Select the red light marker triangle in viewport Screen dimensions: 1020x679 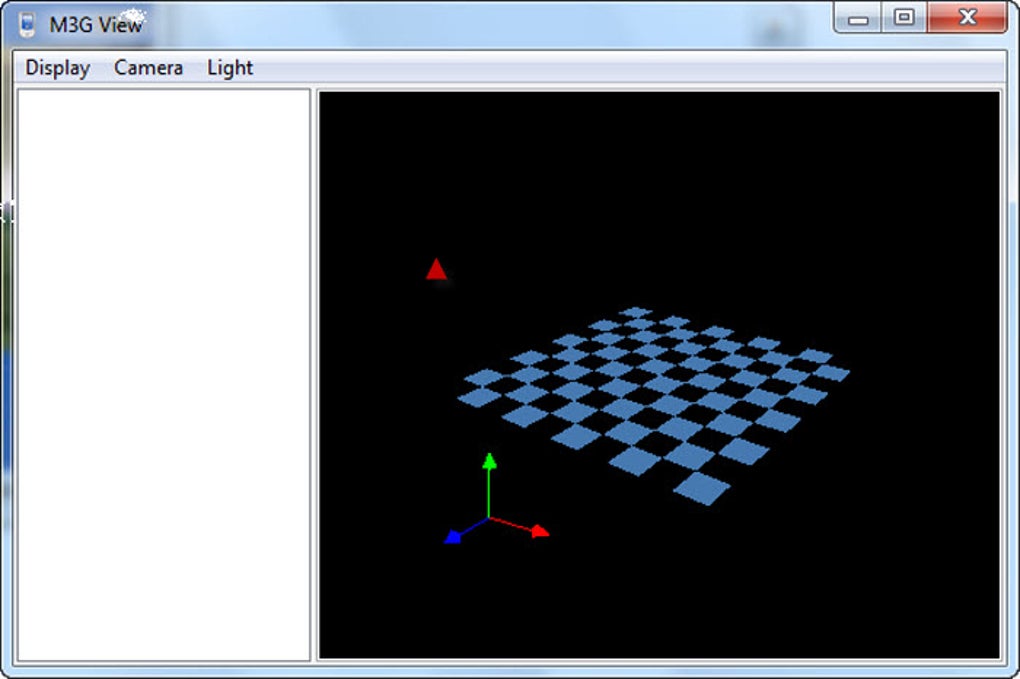point(436,269)
